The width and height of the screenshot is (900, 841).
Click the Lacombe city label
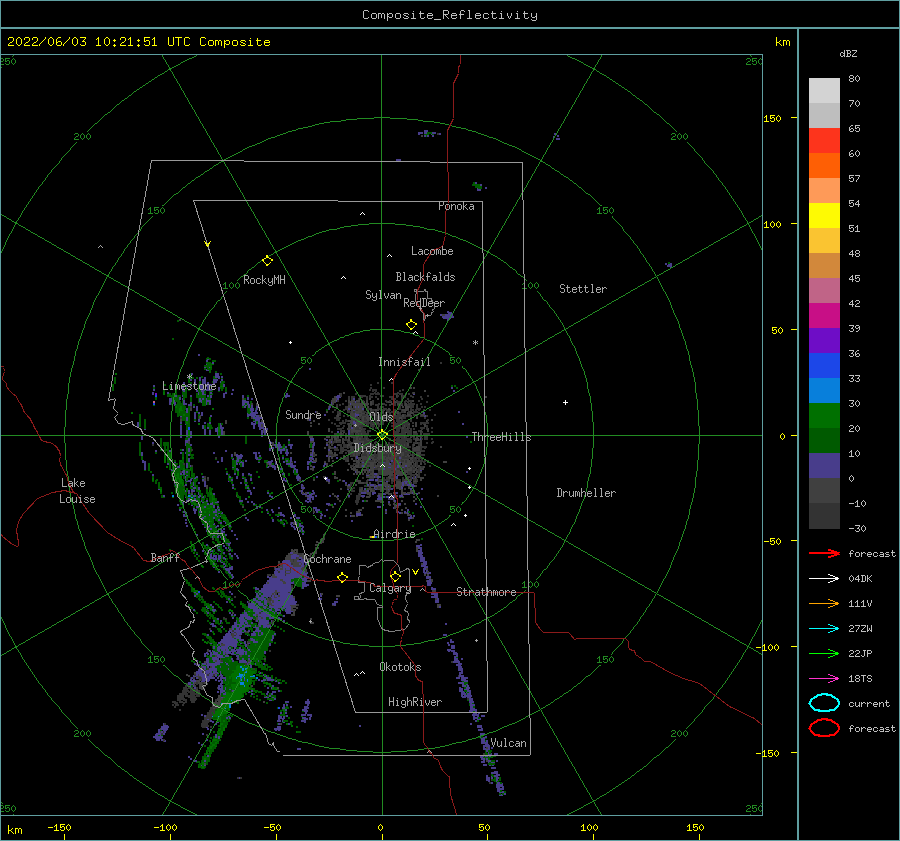click(432, 251)
